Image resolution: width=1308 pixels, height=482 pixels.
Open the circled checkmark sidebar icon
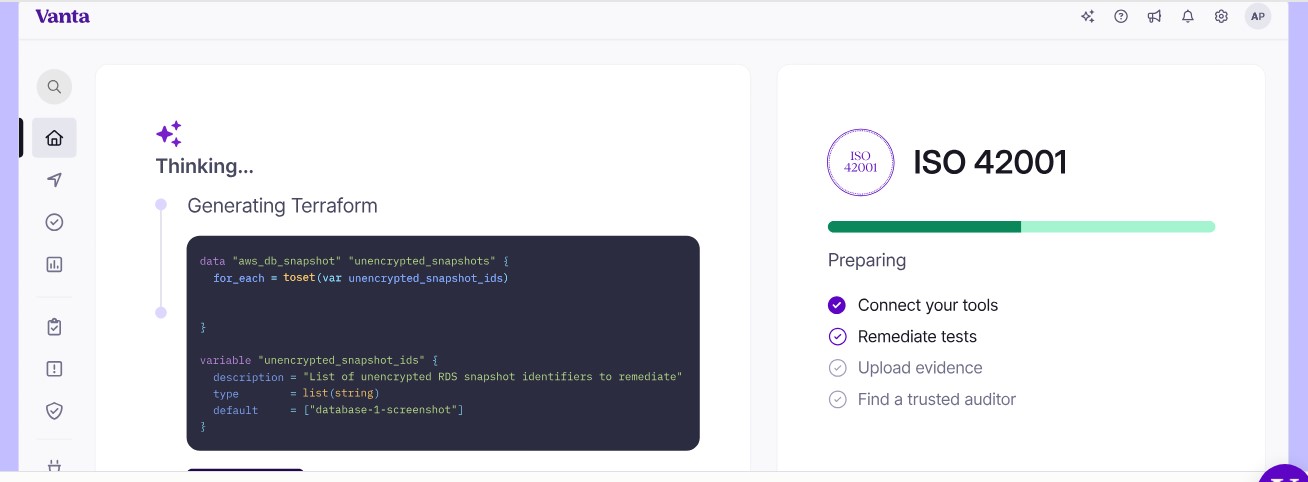click(x=54, y=222)
